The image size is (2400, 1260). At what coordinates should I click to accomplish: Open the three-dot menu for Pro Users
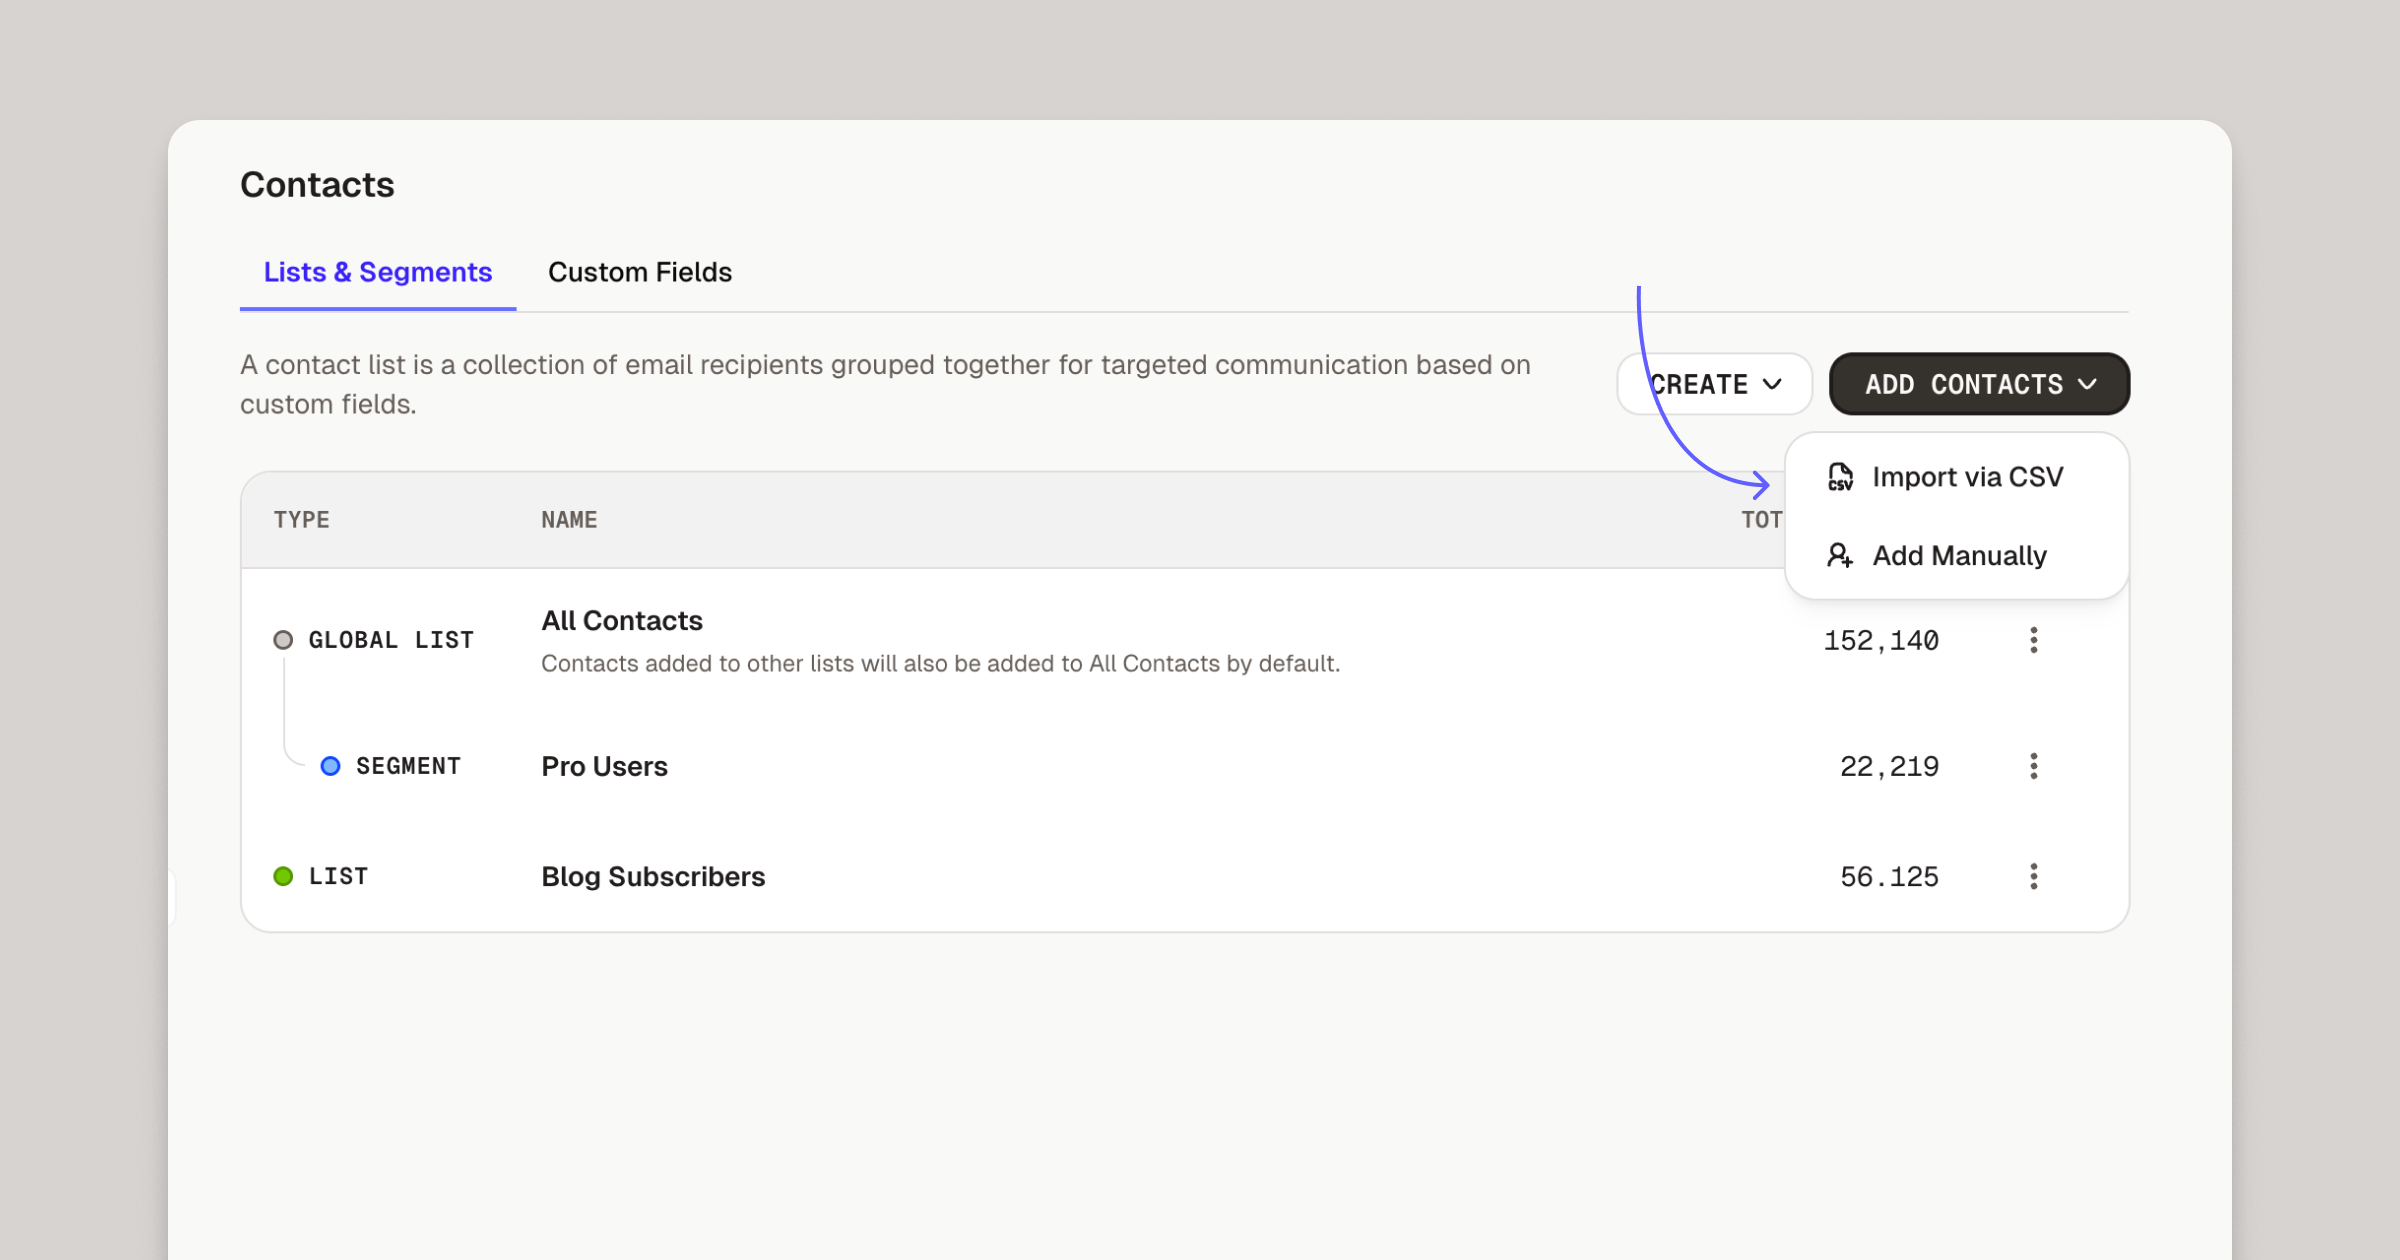coord(2034,766)
